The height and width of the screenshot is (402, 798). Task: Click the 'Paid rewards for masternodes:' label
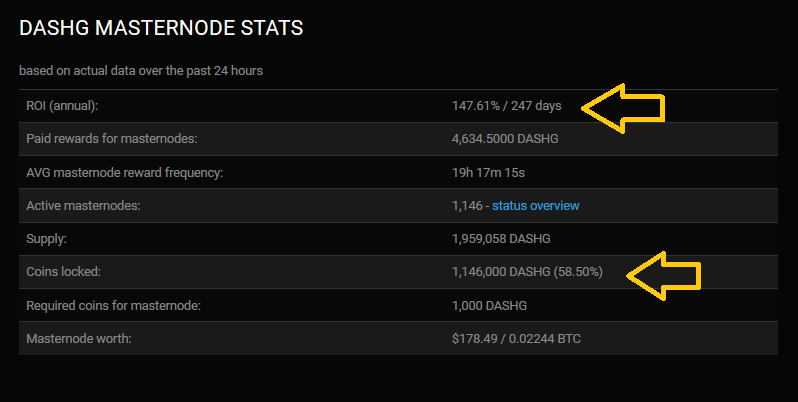tap(111, 138)
